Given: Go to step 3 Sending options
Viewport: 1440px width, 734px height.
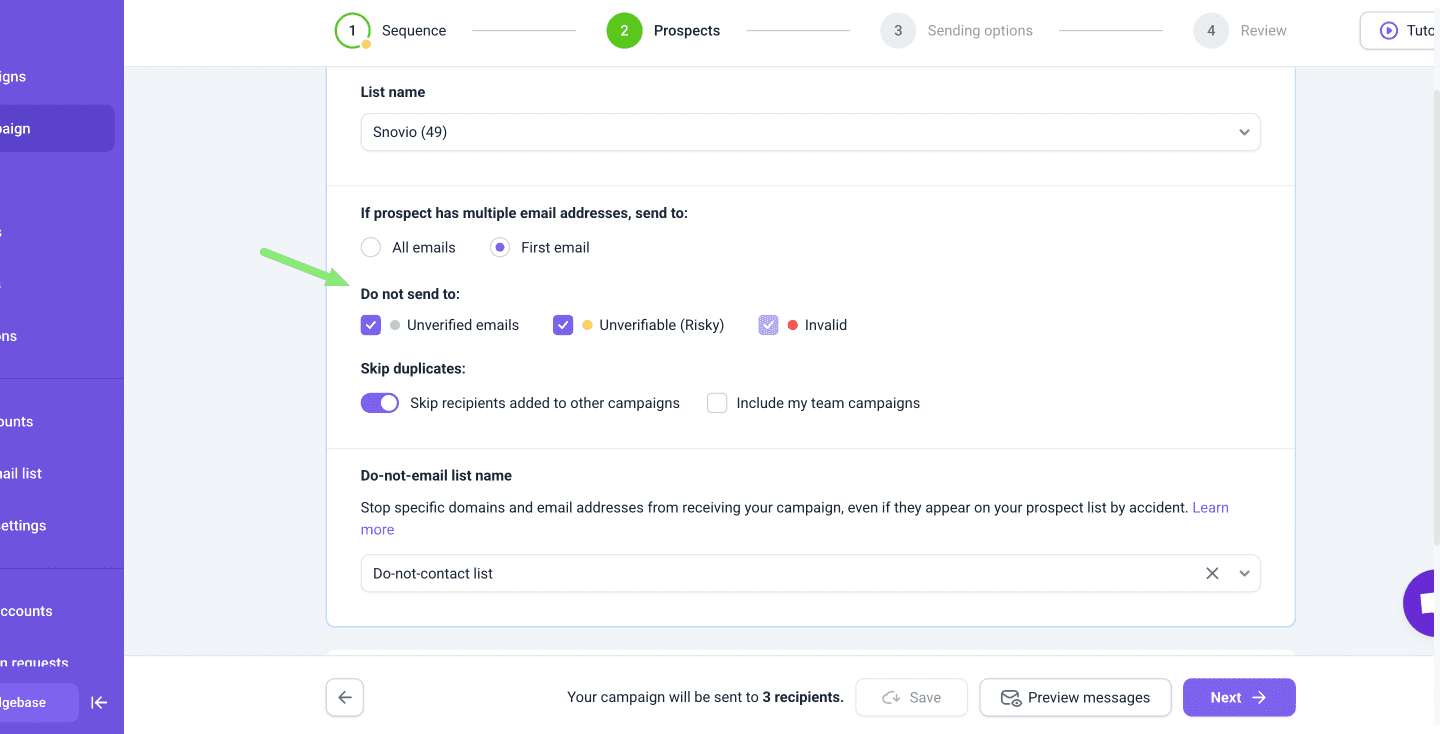Looking at the screenshot, I should pos(898,31).
